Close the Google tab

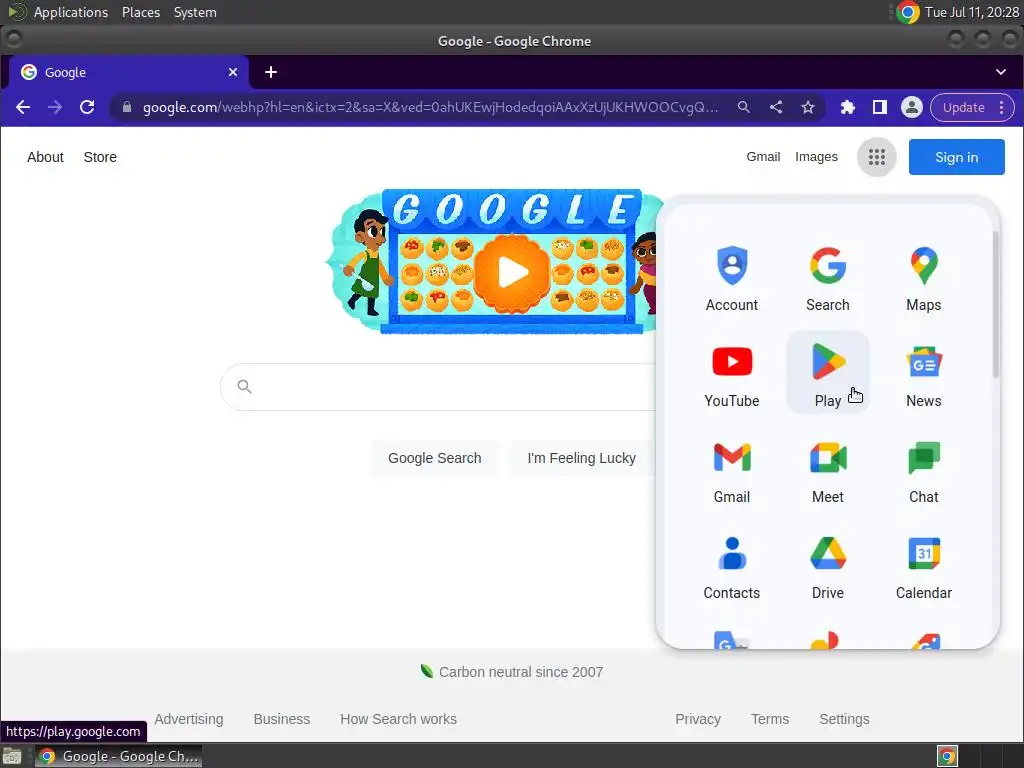(x=232, y=72)
